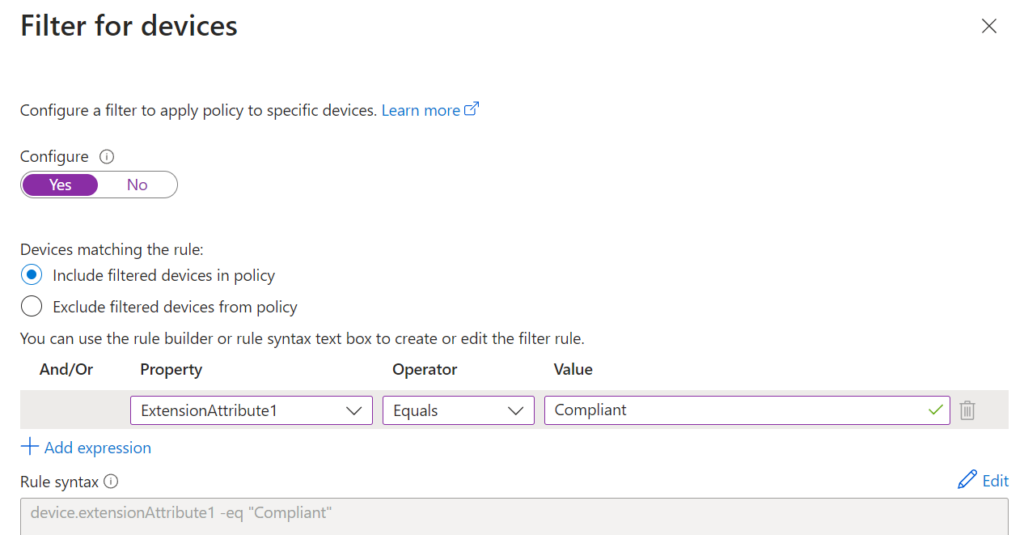The width and height of the screenshot is (1024, 535).
Task: Open the ExtensionAttribute1 property dropdown
Action: [x=251, y=410]
